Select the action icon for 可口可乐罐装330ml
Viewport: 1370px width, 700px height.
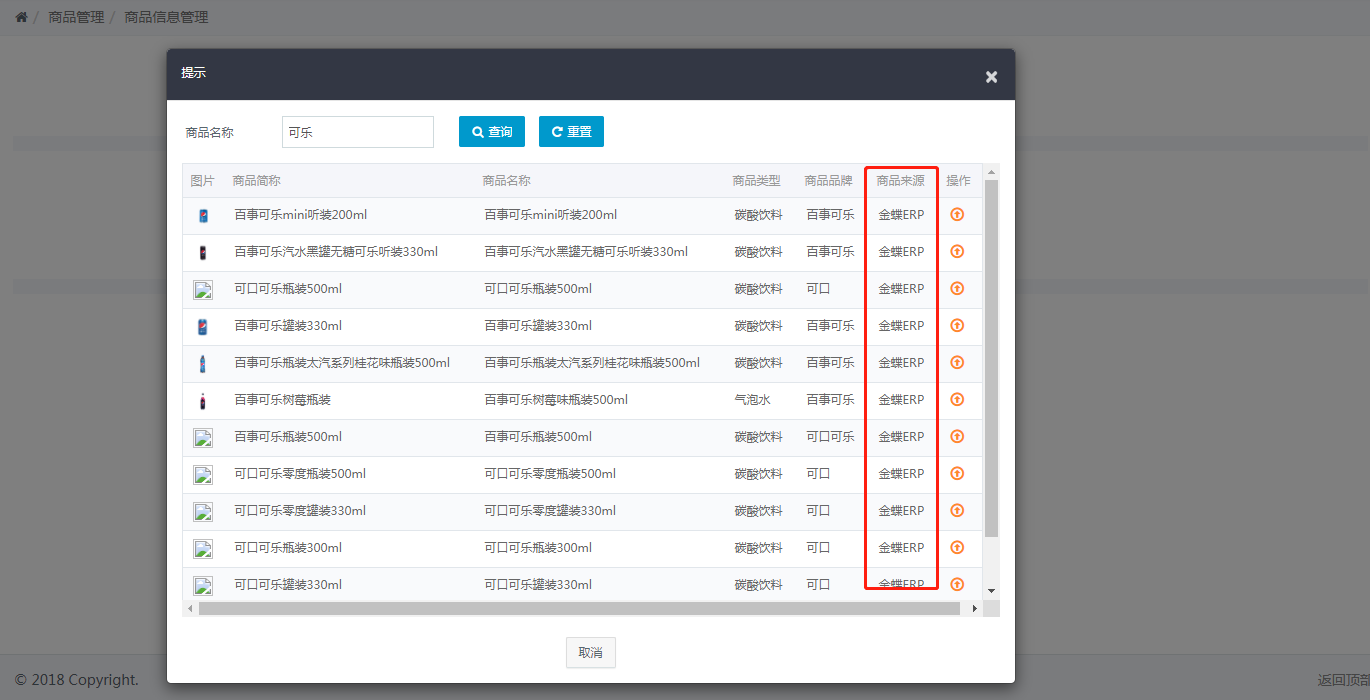pos(957,584)
